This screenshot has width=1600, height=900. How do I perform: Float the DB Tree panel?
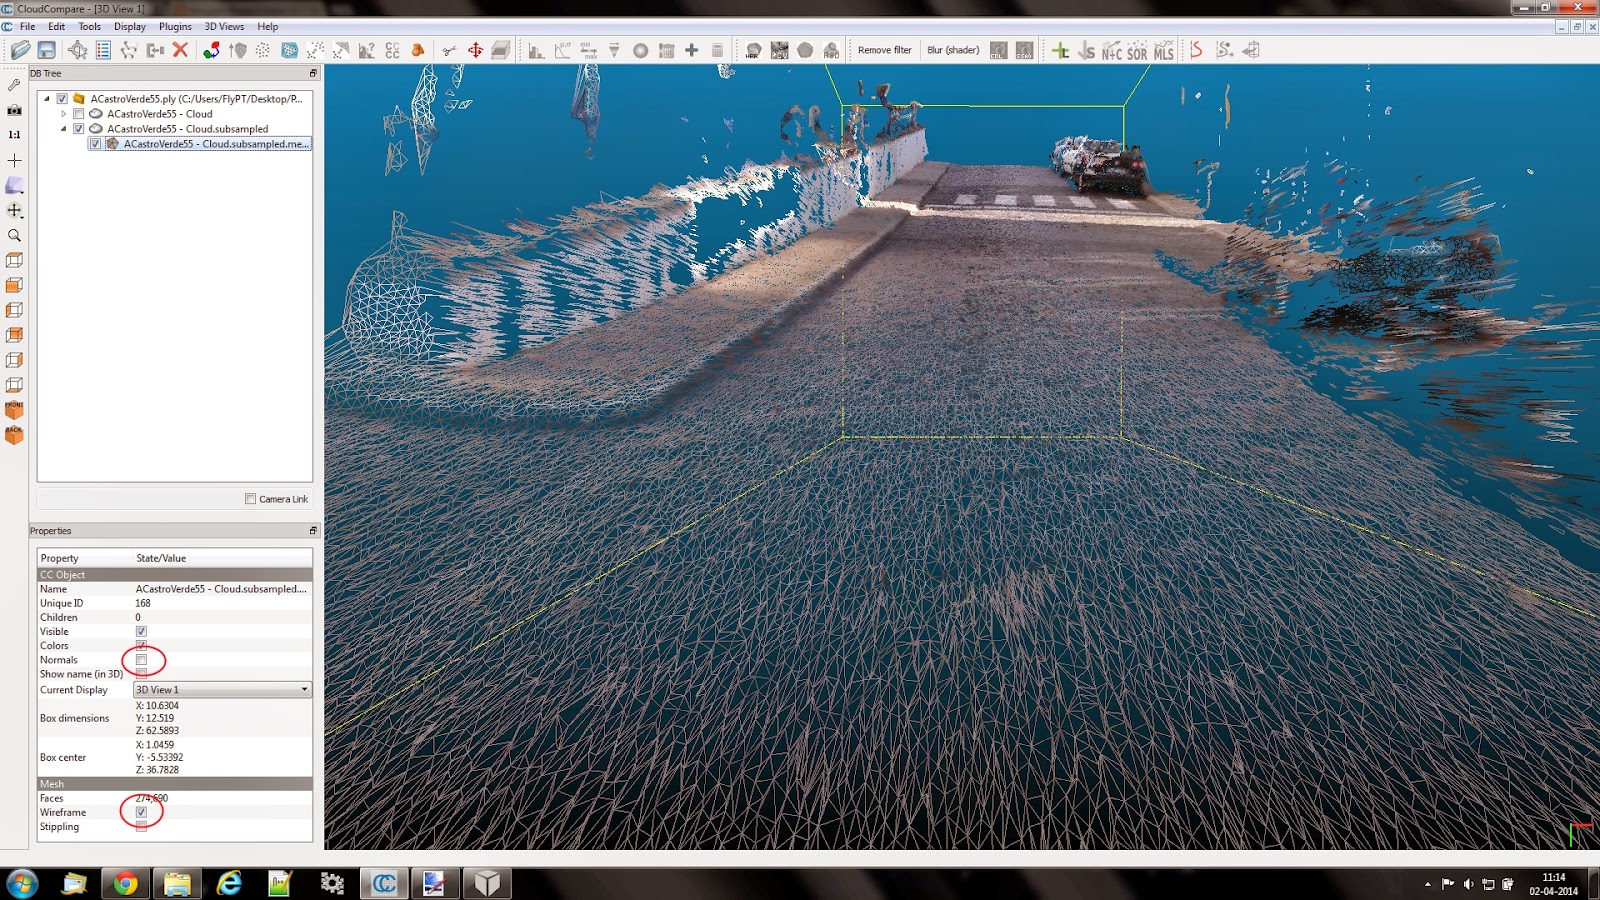click(313, 74)
